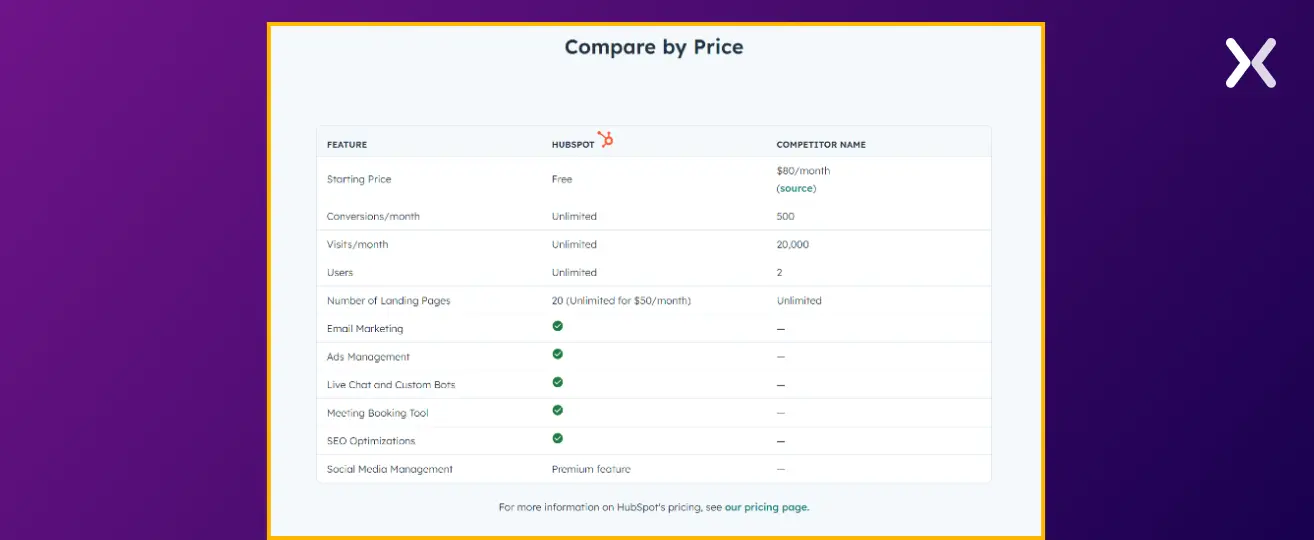Select the 'SEO Optimizations' row label
Screen dimensions: 1314x540
[371, 441]
